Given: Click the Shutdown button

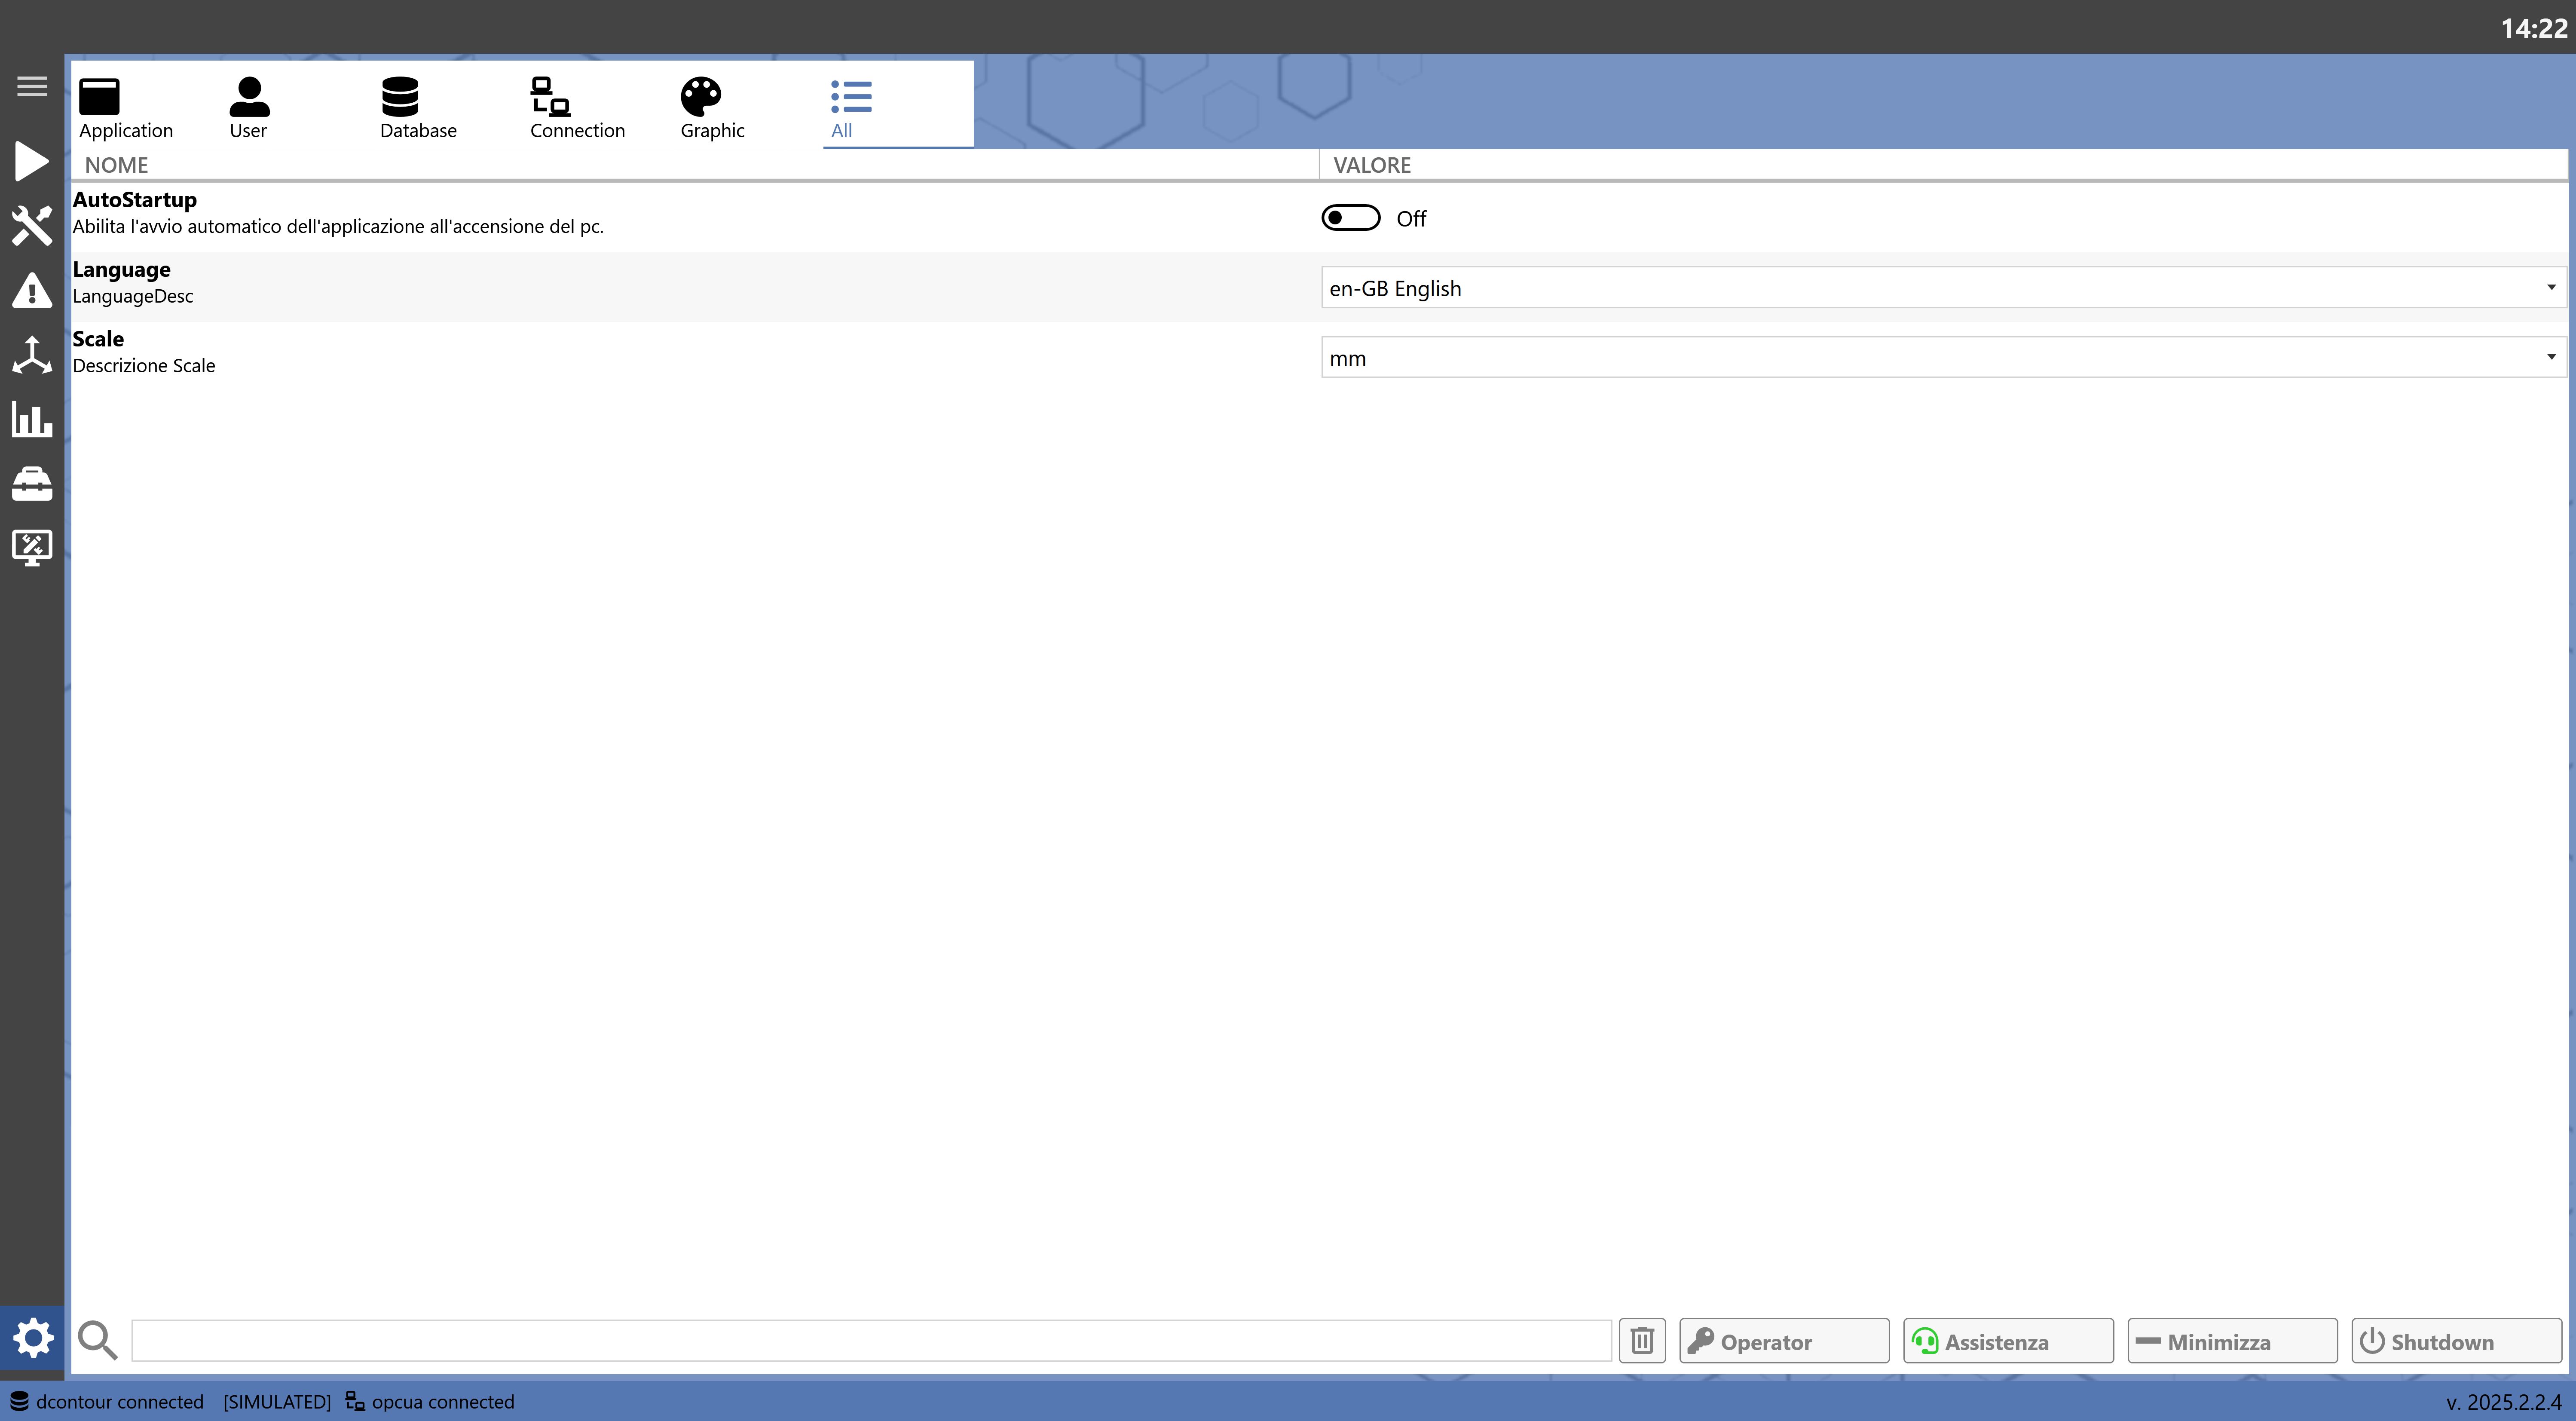Looking at the screenshot, I should coord(2456,1340).
